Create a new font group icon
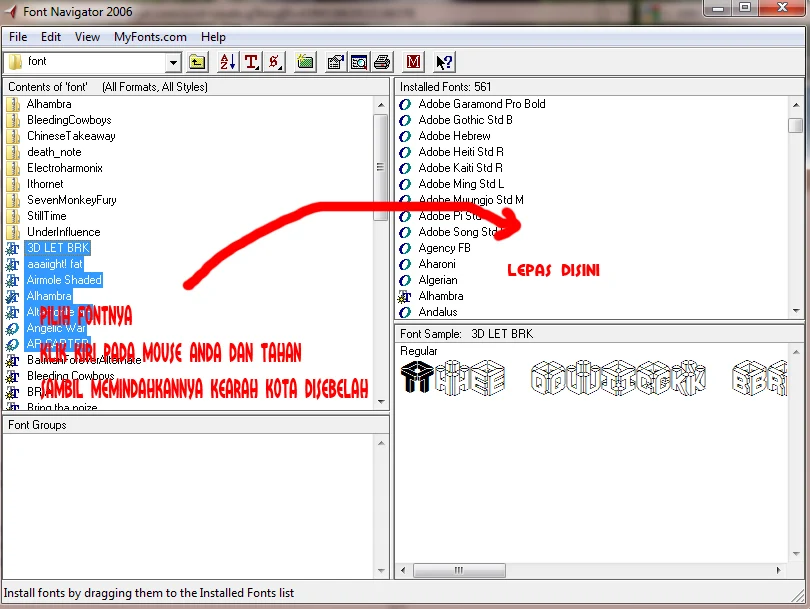This screenshot has height=609, width=810. click(305, 63)
